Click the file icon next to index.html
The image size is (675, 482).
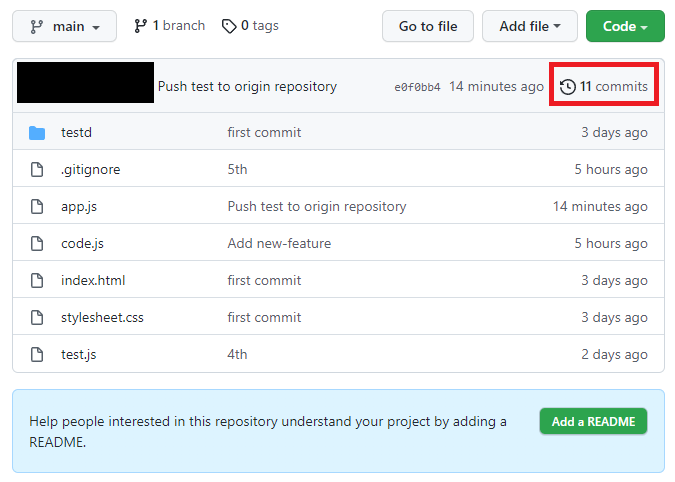tap(37, 281)
